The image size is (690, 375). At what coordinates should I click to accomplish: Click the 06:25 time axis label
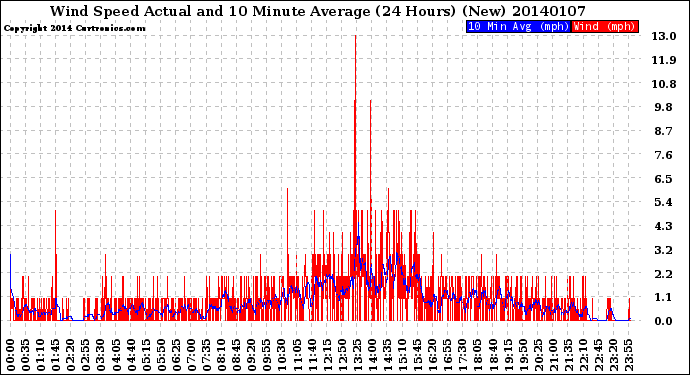click(x=176, y=355)
